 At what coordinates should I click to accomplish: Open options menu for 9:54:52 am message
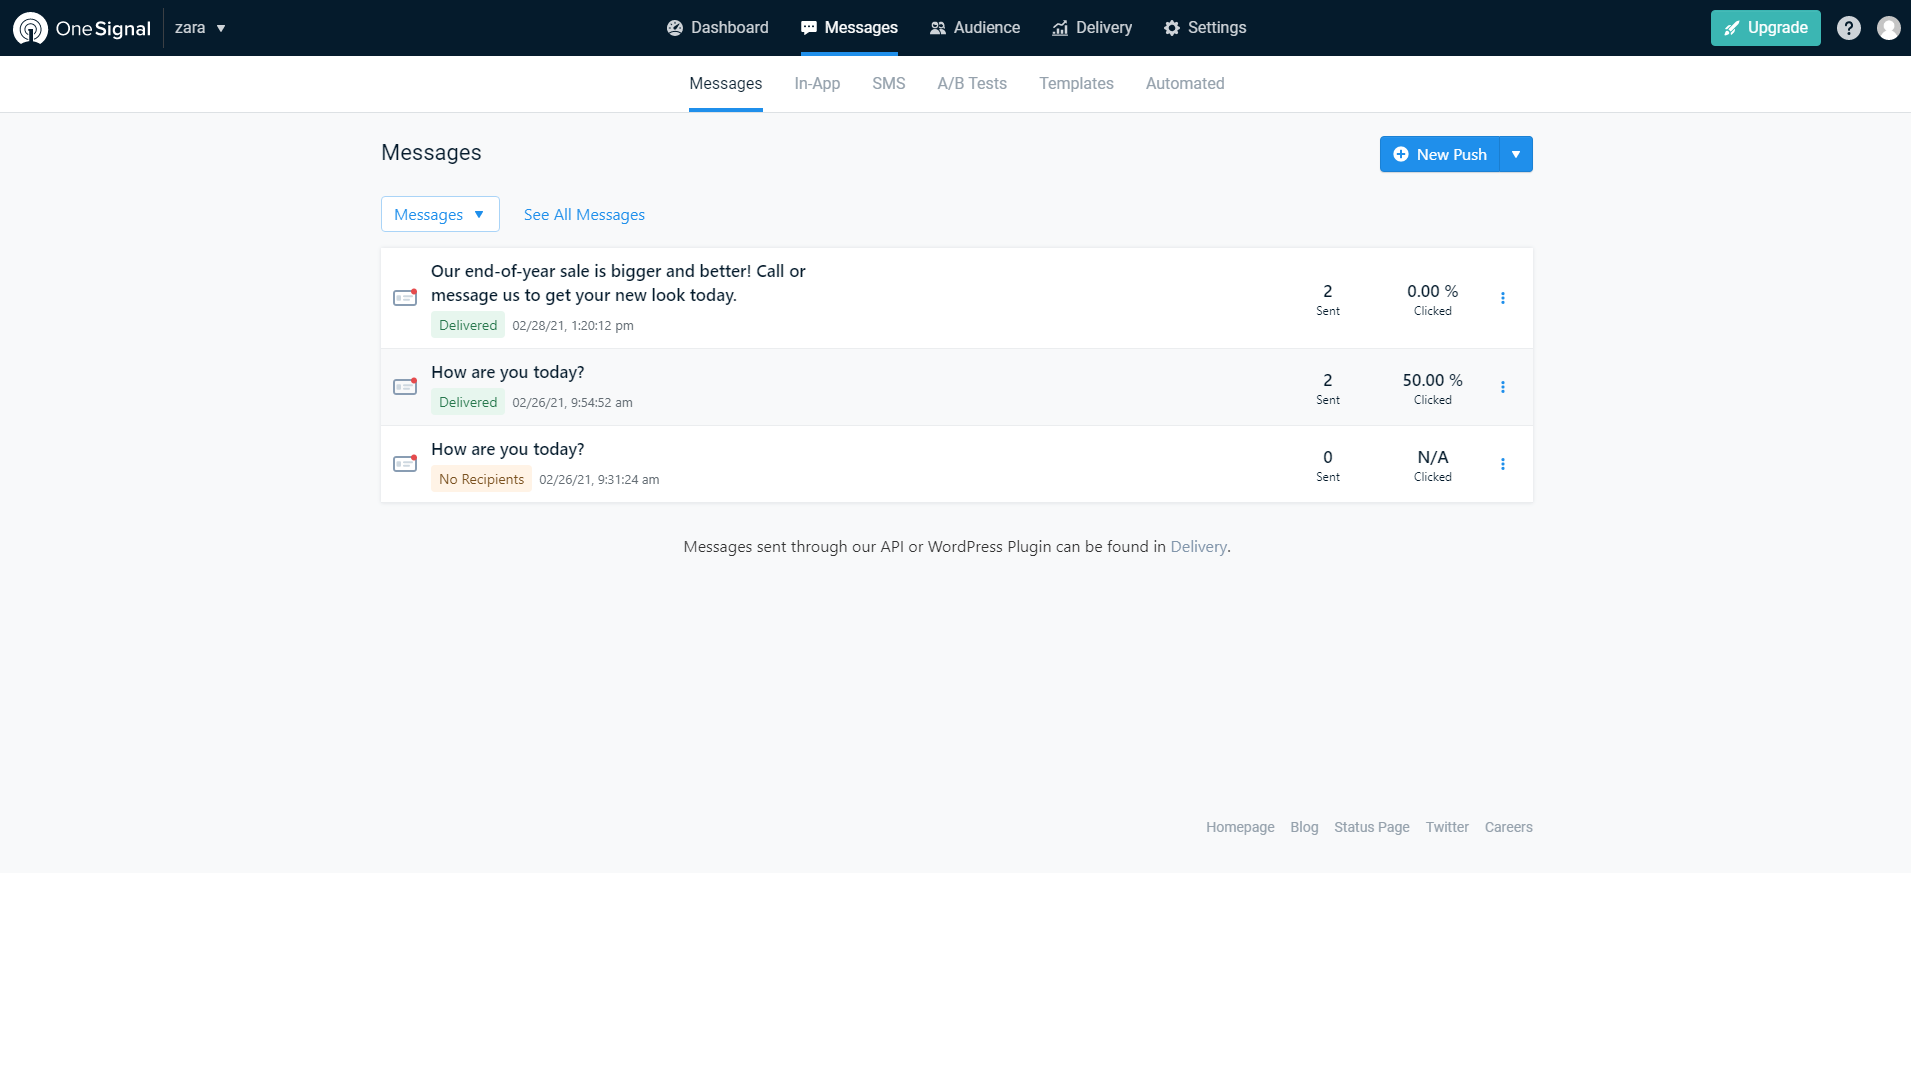click(x=1503, y=387)
